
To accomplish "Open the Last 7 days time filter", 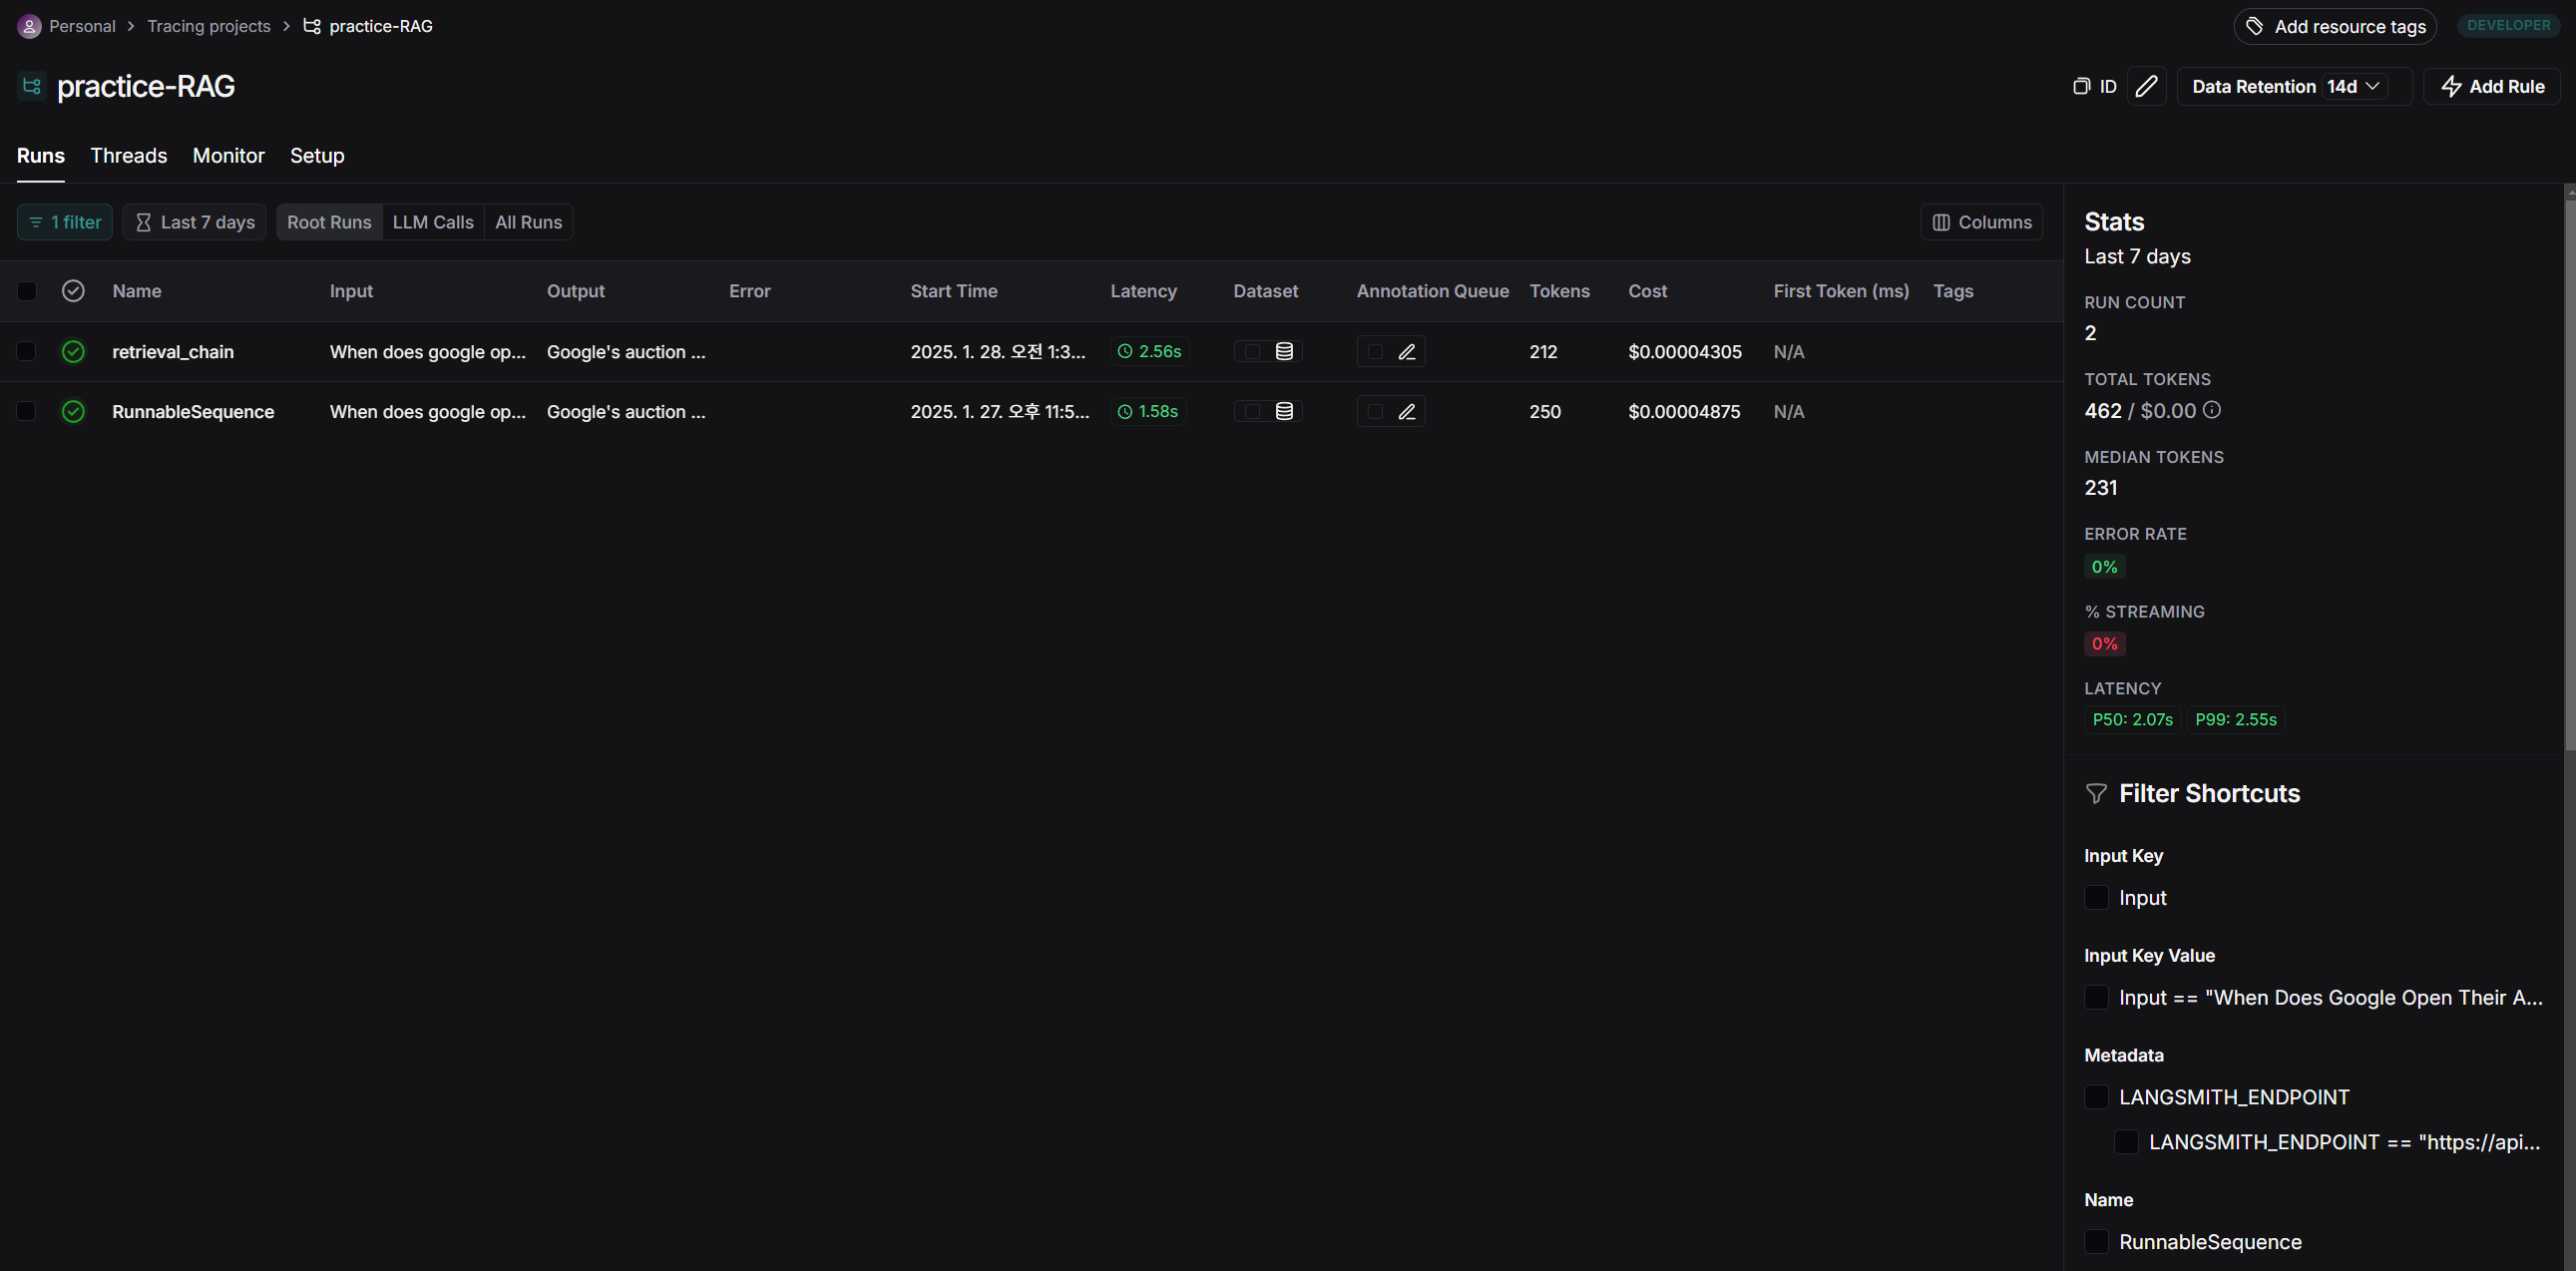I will (x=195, y=222).
